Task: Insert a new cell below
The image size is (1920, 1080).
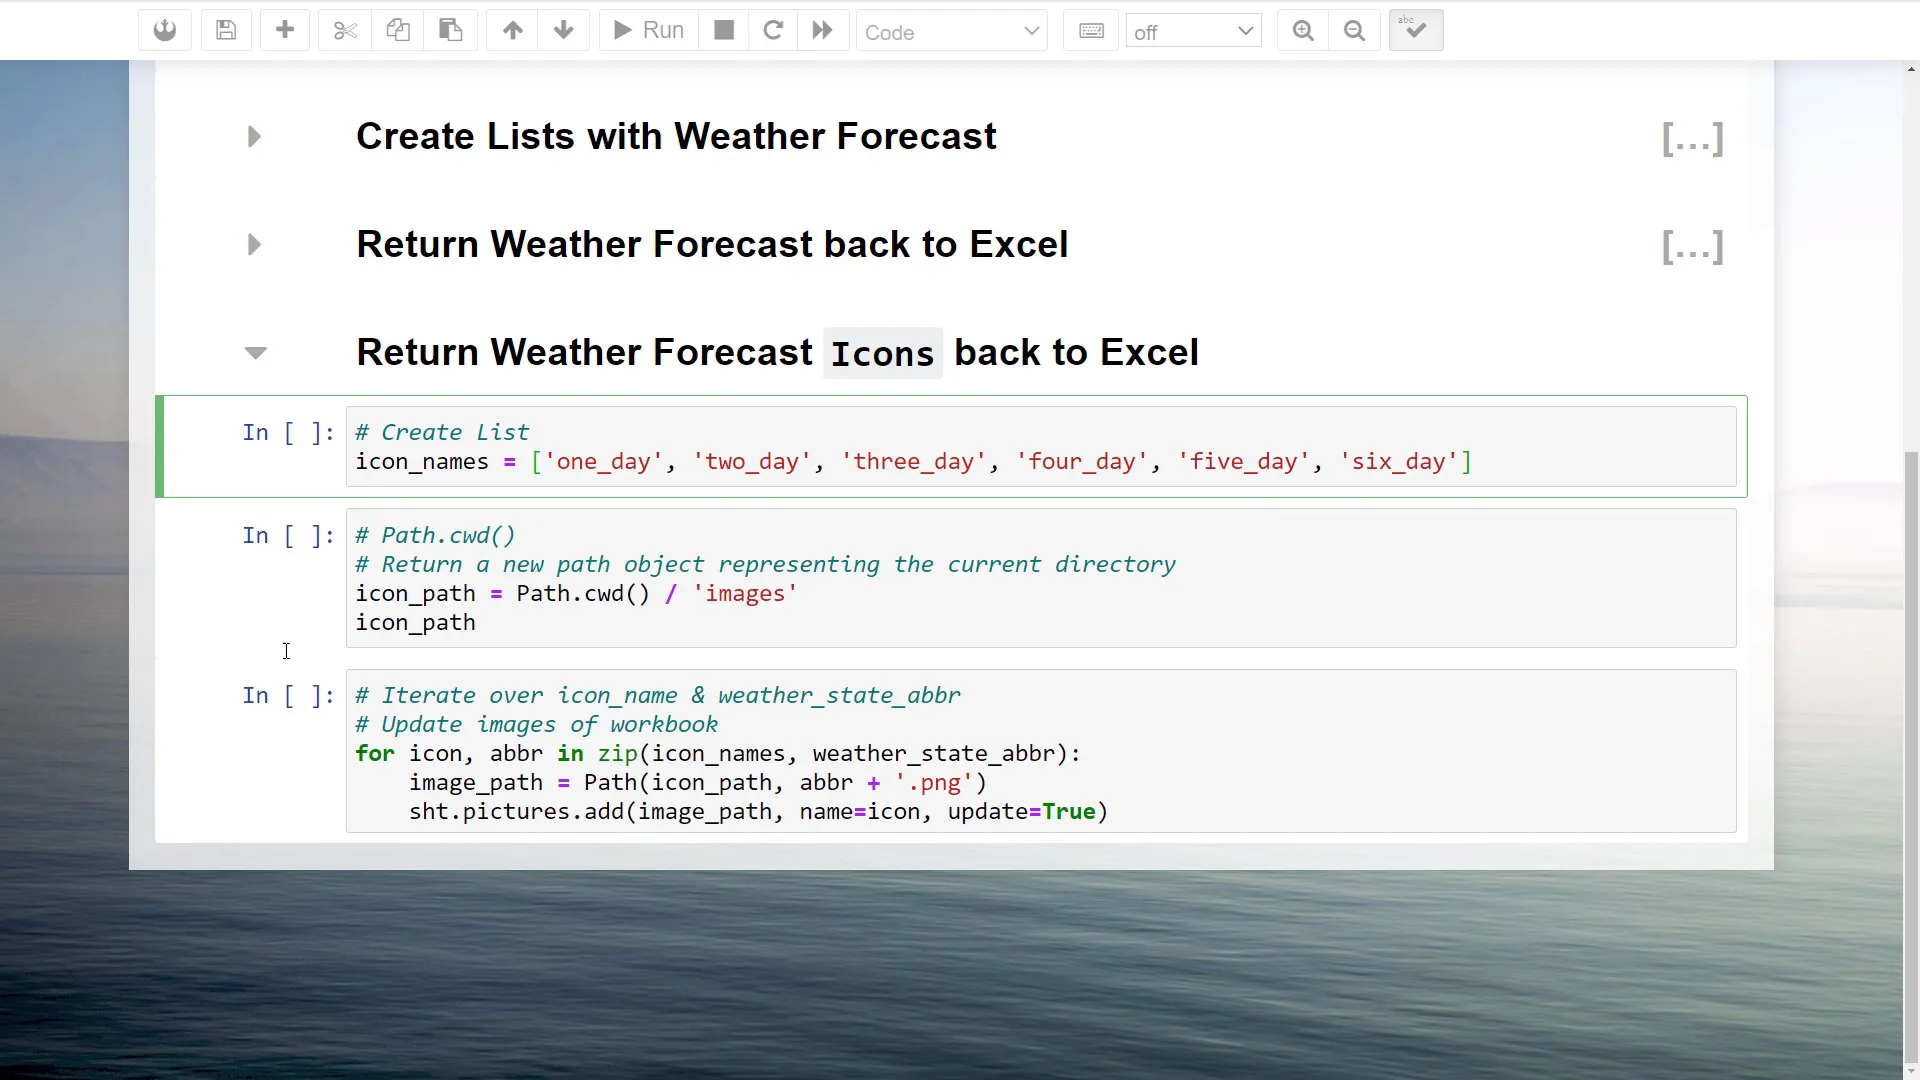Action: coord(285,30)
